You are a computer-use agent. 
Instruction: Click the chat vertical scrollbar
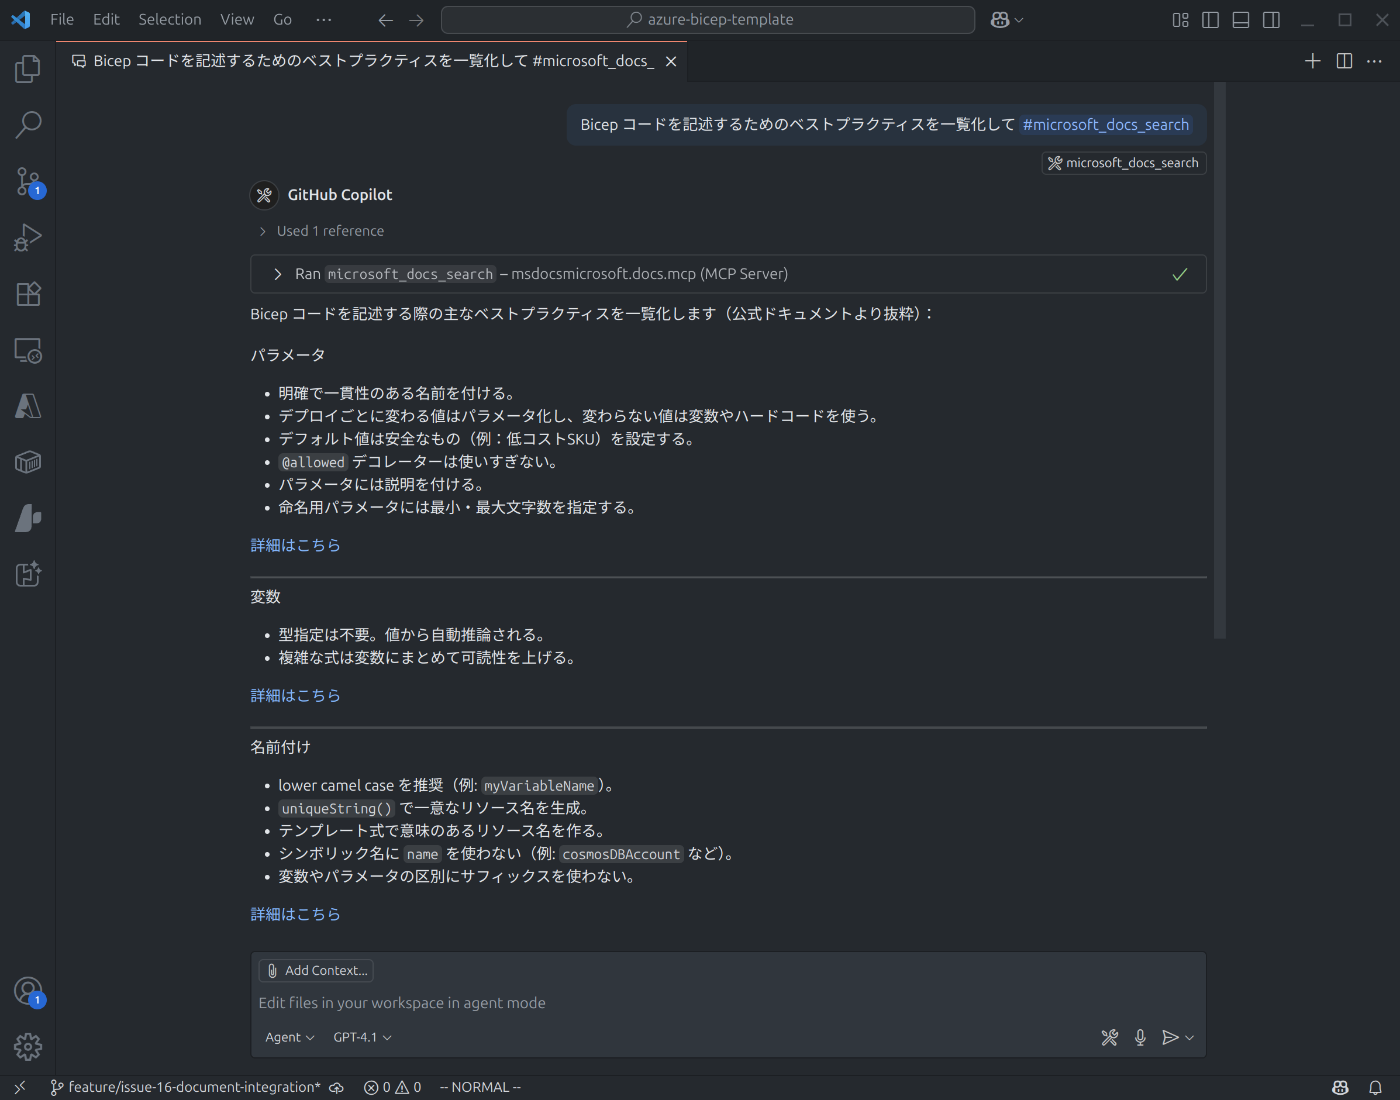pyautogui.click(x=1220, y=361)
